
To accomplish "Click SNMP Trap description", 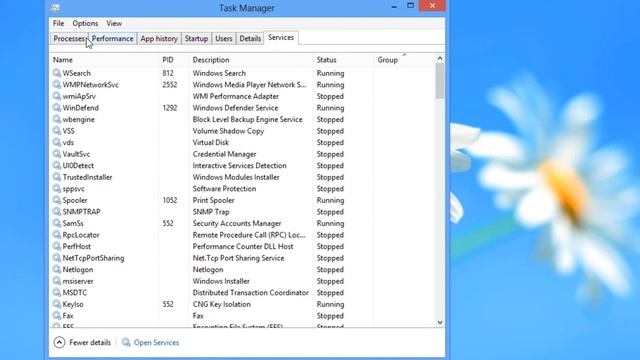I will 211,212.
